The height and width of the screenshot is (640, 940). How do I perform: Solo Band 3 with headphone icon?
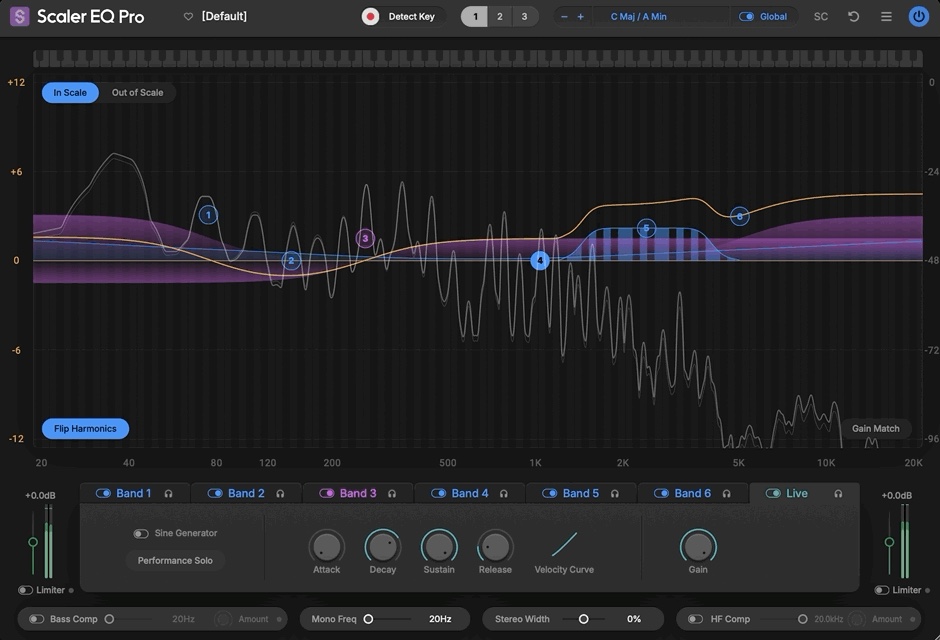click(392, 494)
